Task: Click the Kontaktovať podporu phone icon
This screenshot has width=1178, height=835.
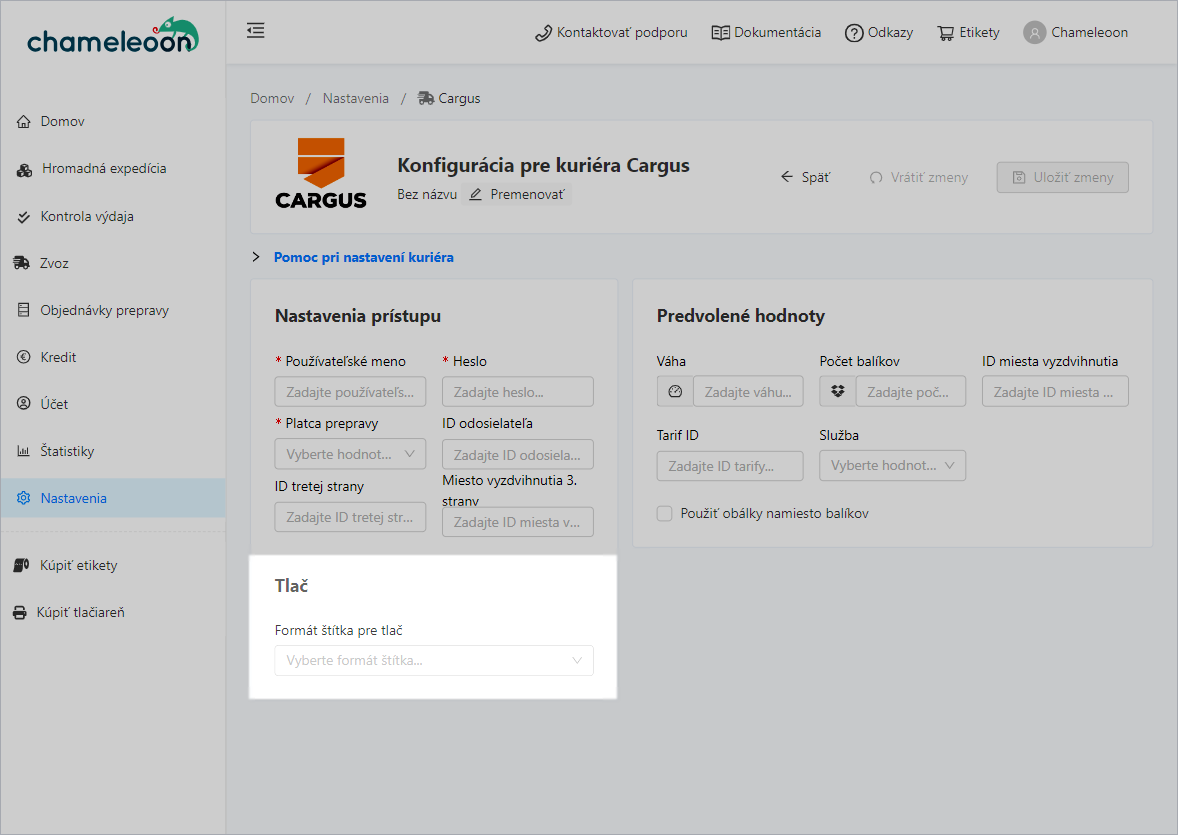Action: click(x=543, y=33)
